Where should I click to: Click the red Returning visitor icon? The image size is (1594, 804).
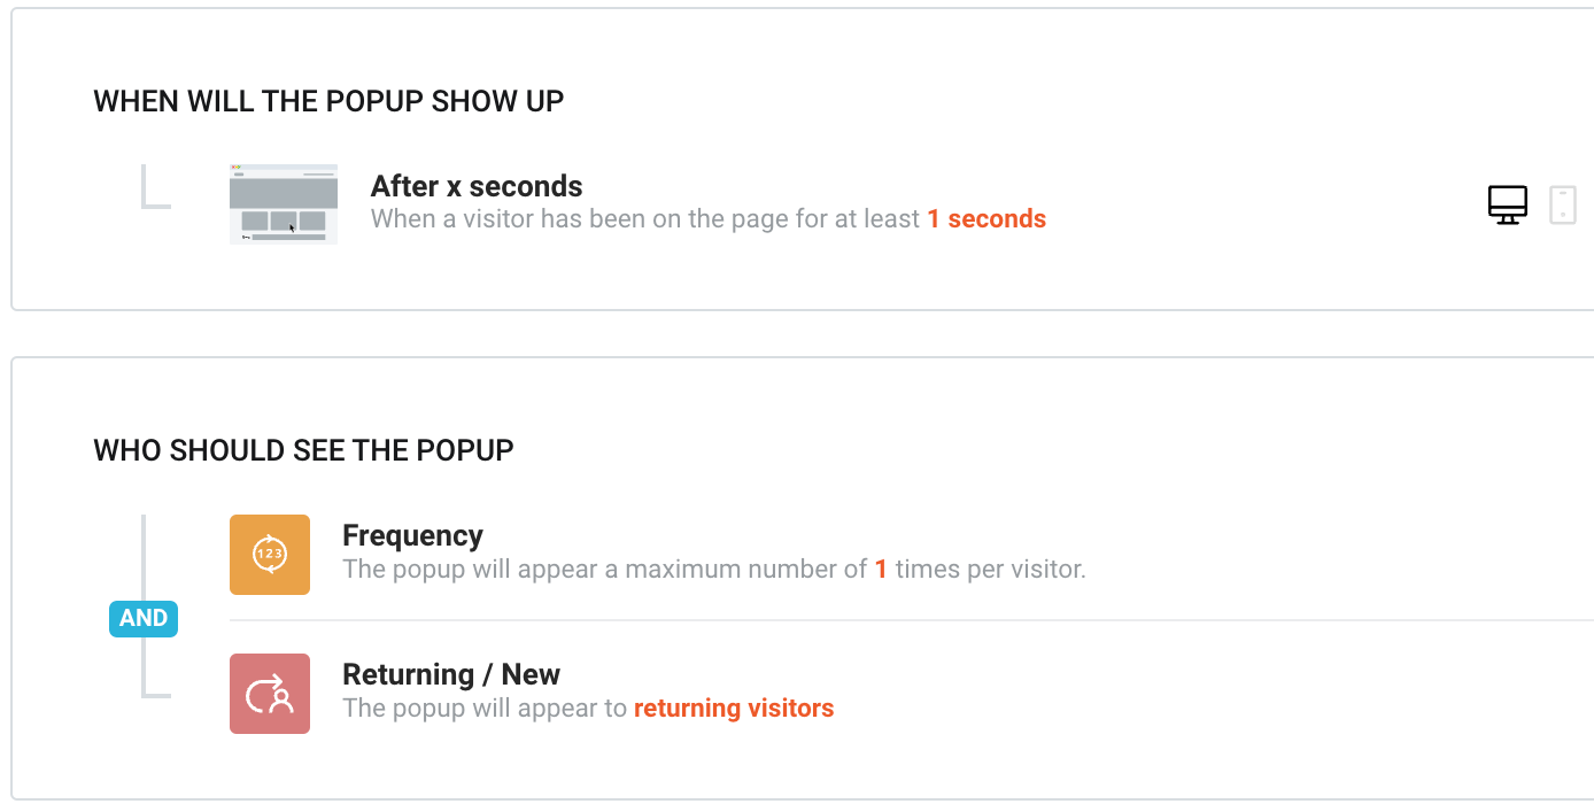270,694
